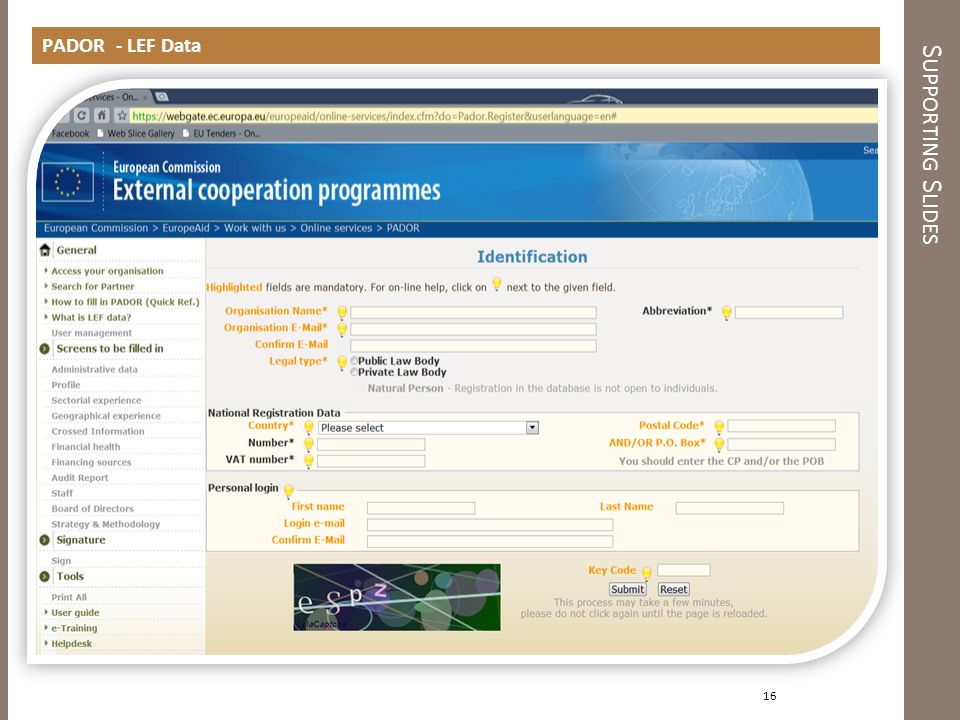Click the First name input field
960x720 pixels.
click(421, 508)
